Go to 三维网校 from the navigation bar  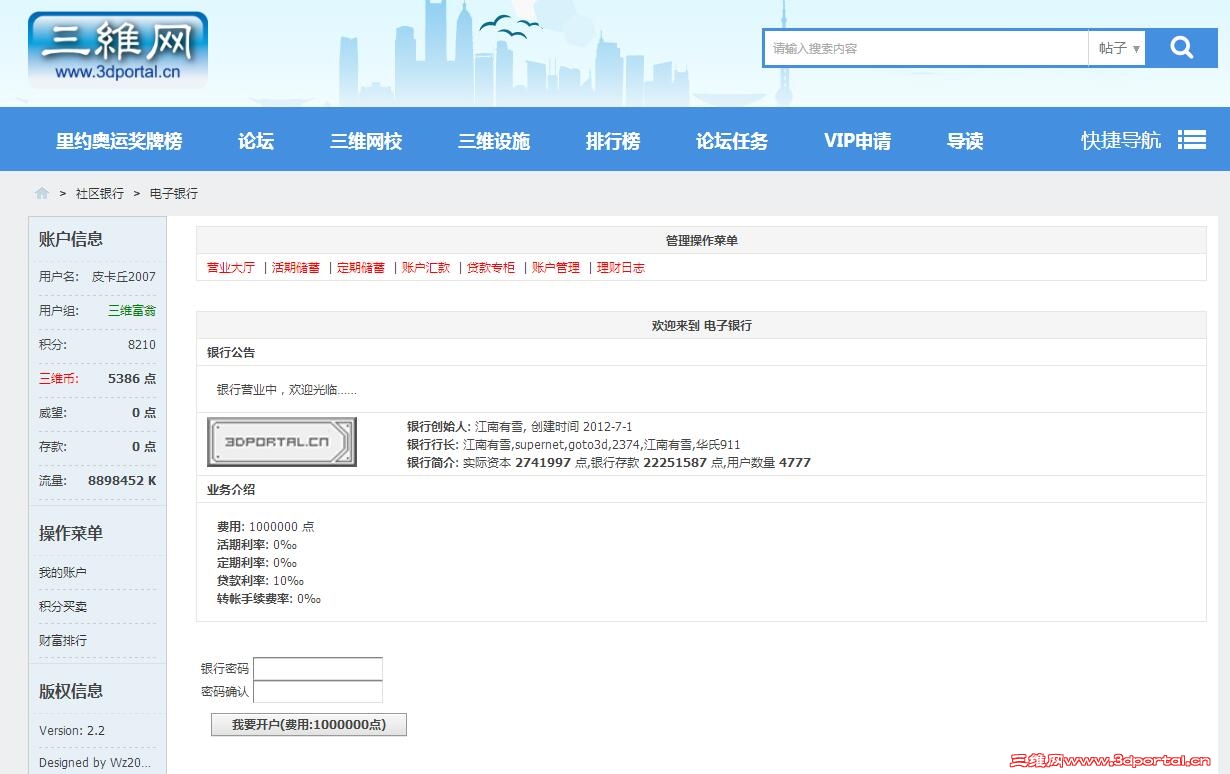pyautogui.click(x=365, y=141)
